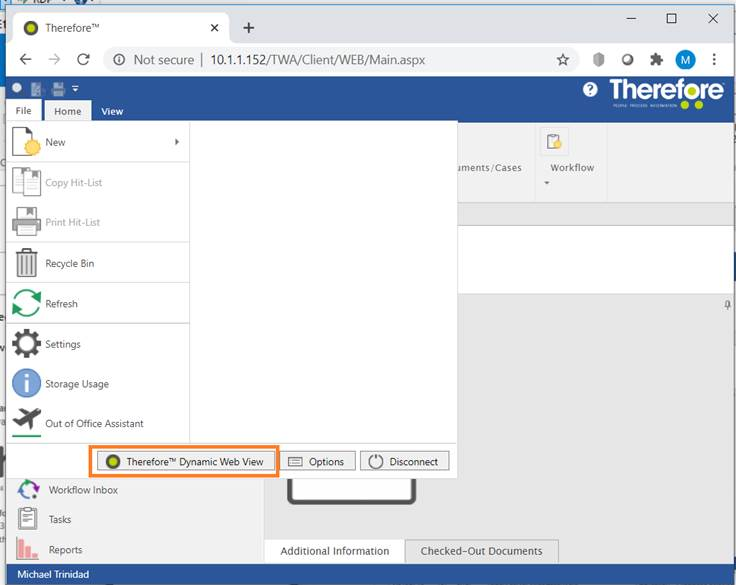The image size is (736, 585).
Task: Click the help question mark icon
Action: tap(590, 90)
